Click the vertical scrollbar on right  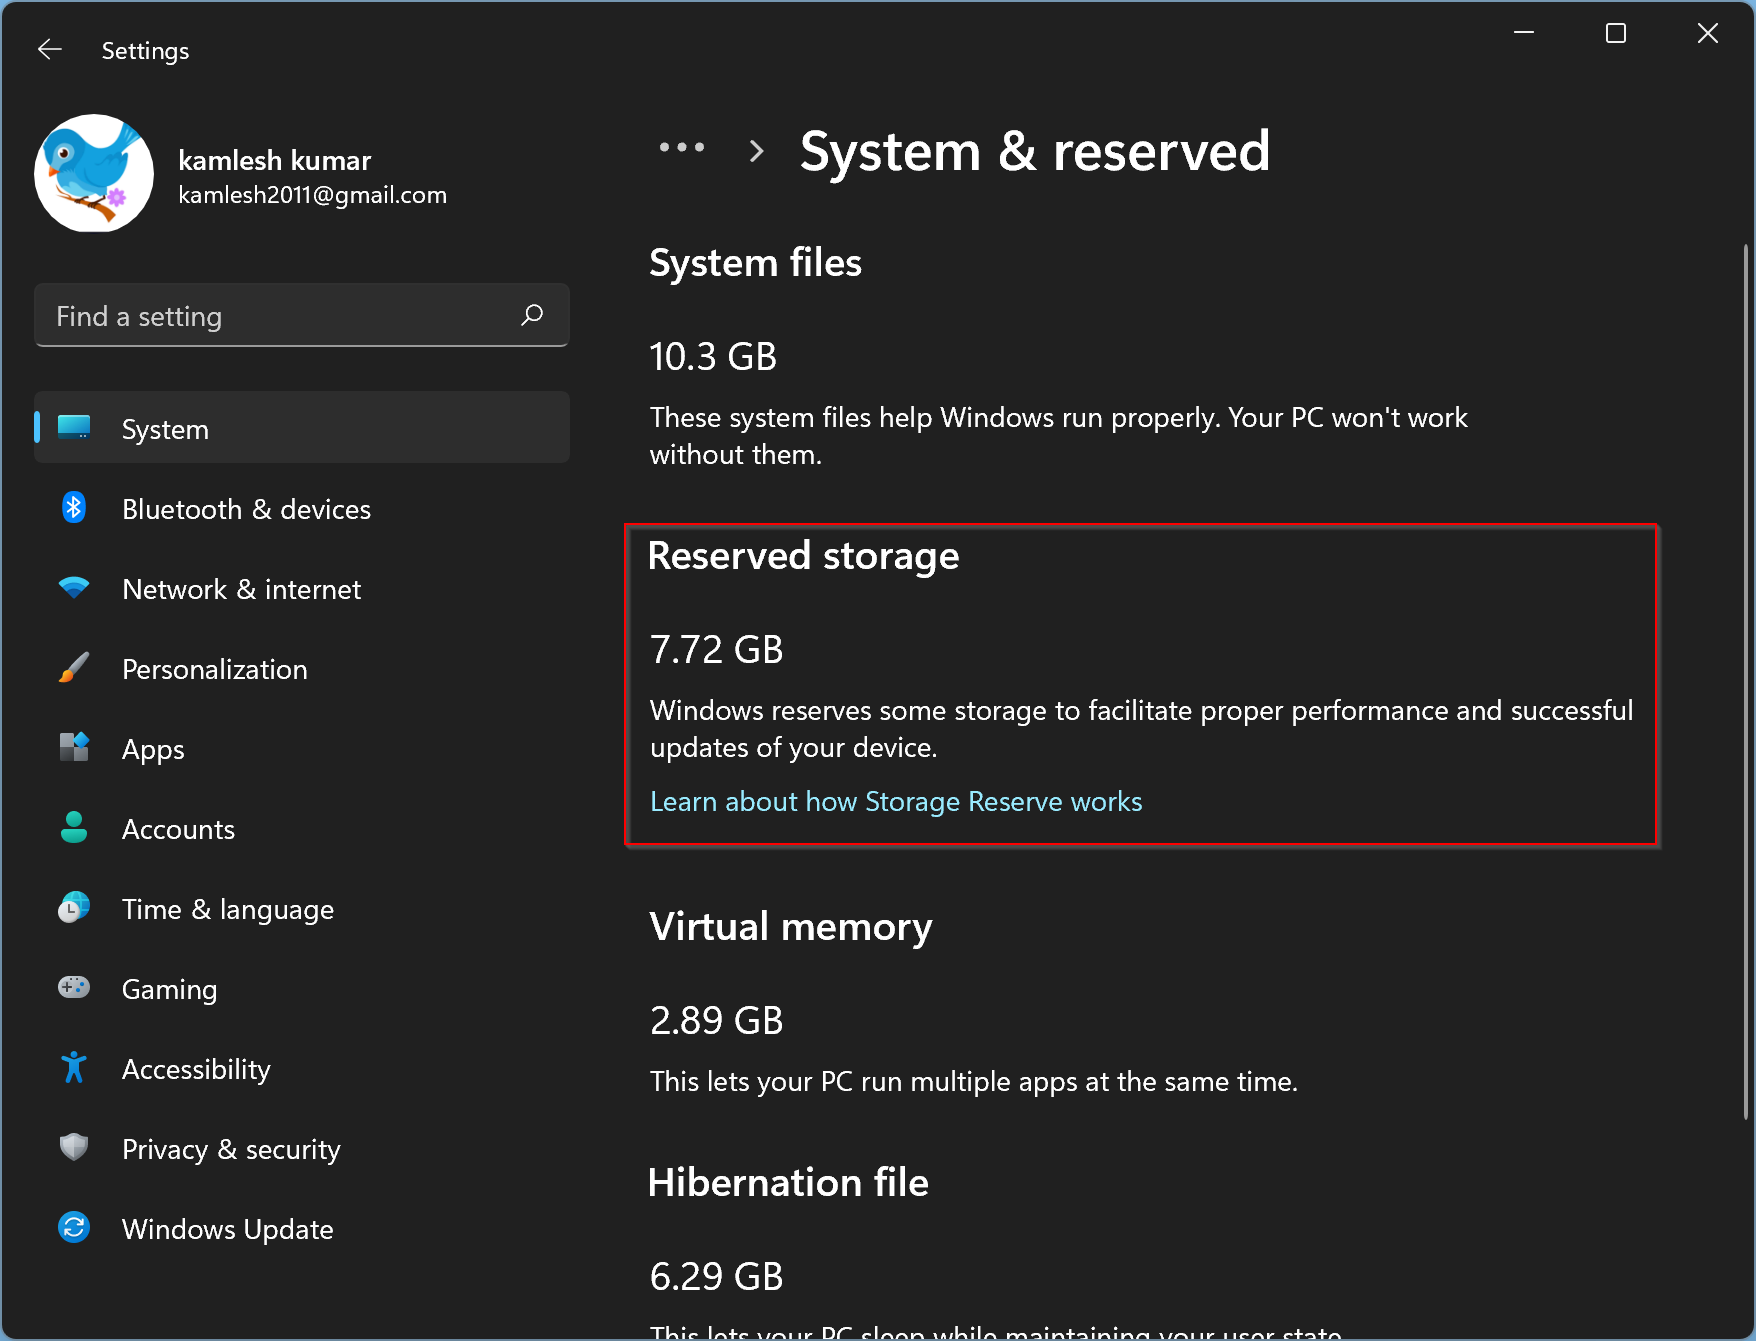(x=1745, y=680)
